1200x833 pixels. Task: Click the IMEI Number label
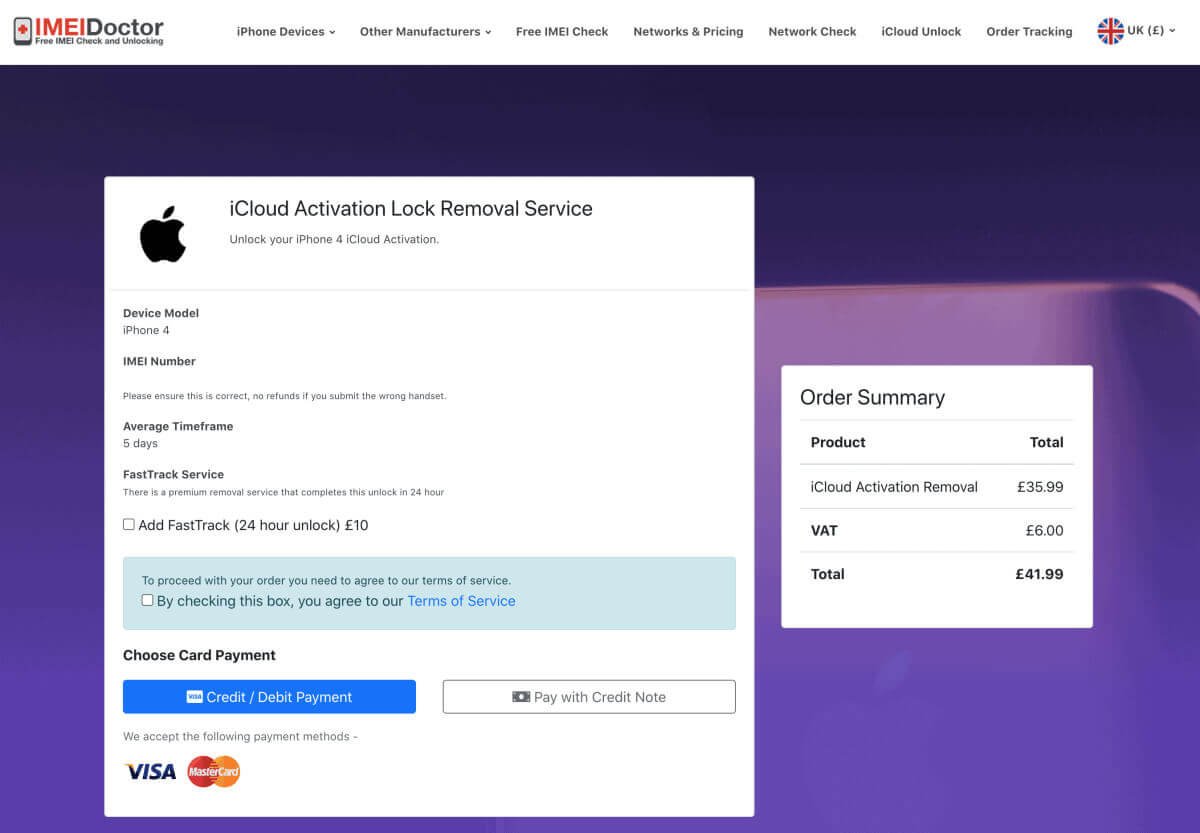point(159,361)
